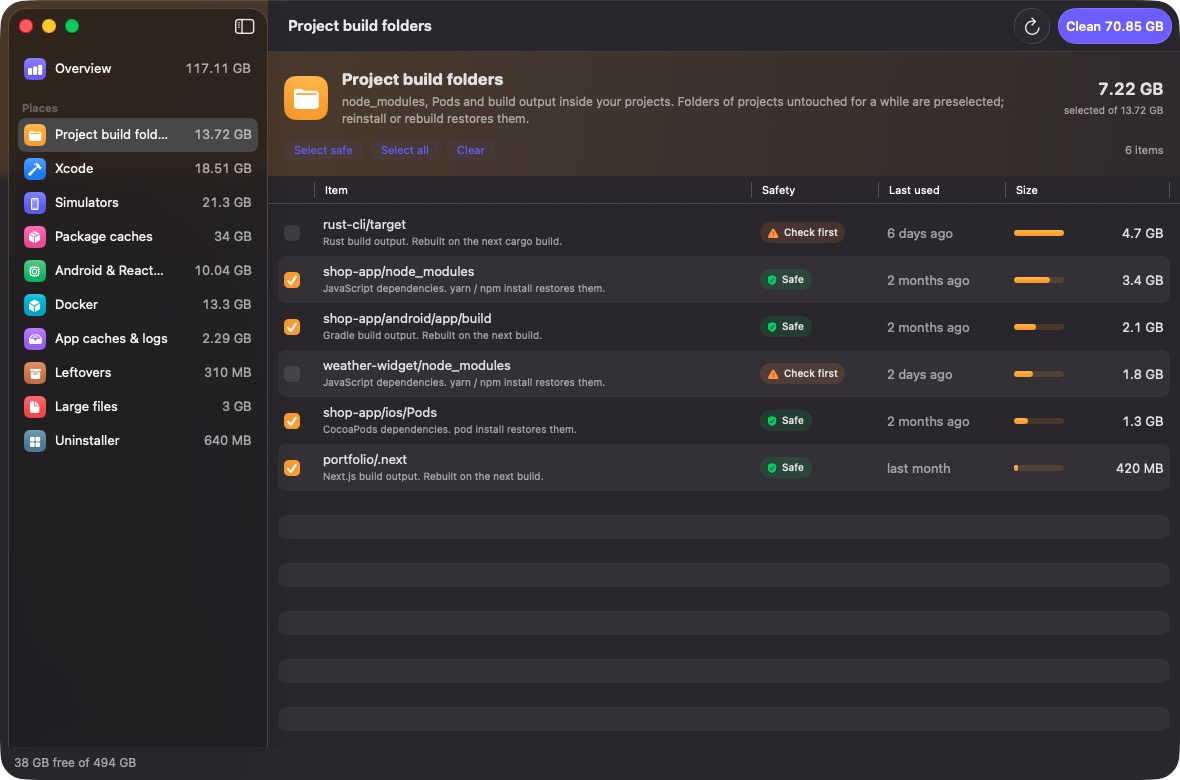Click the App caches & logs icon
This screenshot has width=1180, height=780.
click(35, 339)
